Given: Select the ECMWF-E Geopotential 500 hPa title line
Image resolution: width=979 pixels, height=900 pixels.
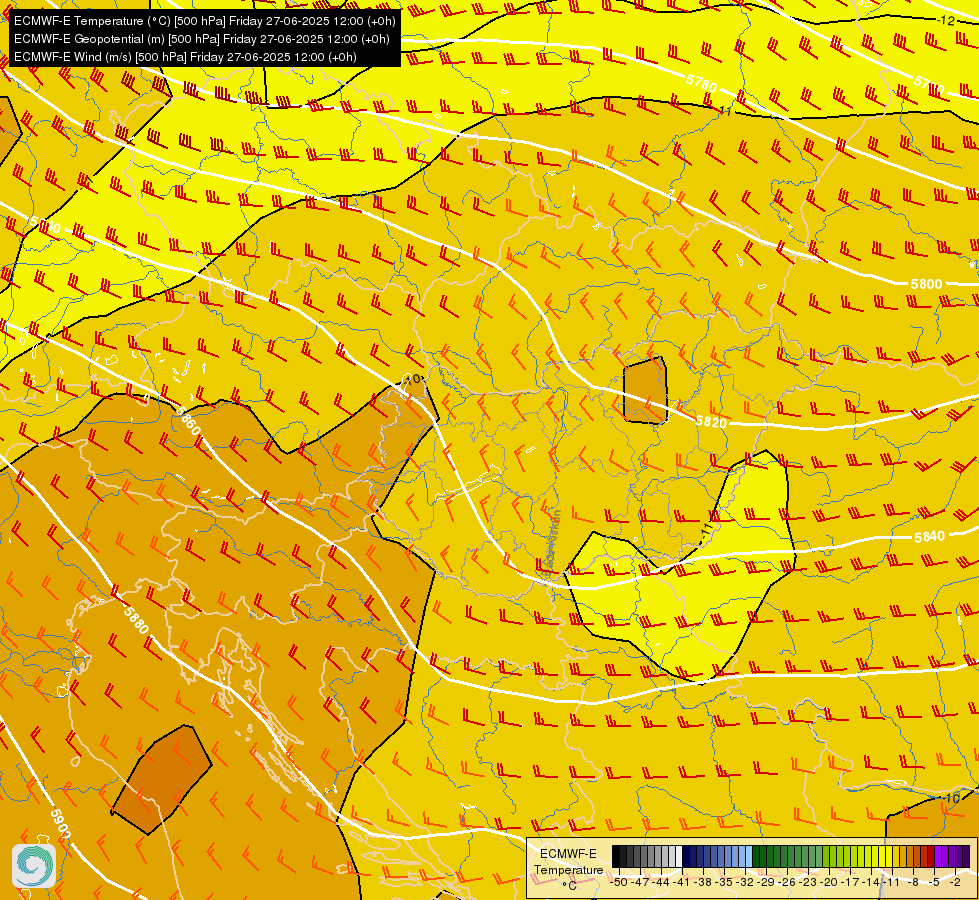Looking at the screenshot, I should (x=202, y=39).
